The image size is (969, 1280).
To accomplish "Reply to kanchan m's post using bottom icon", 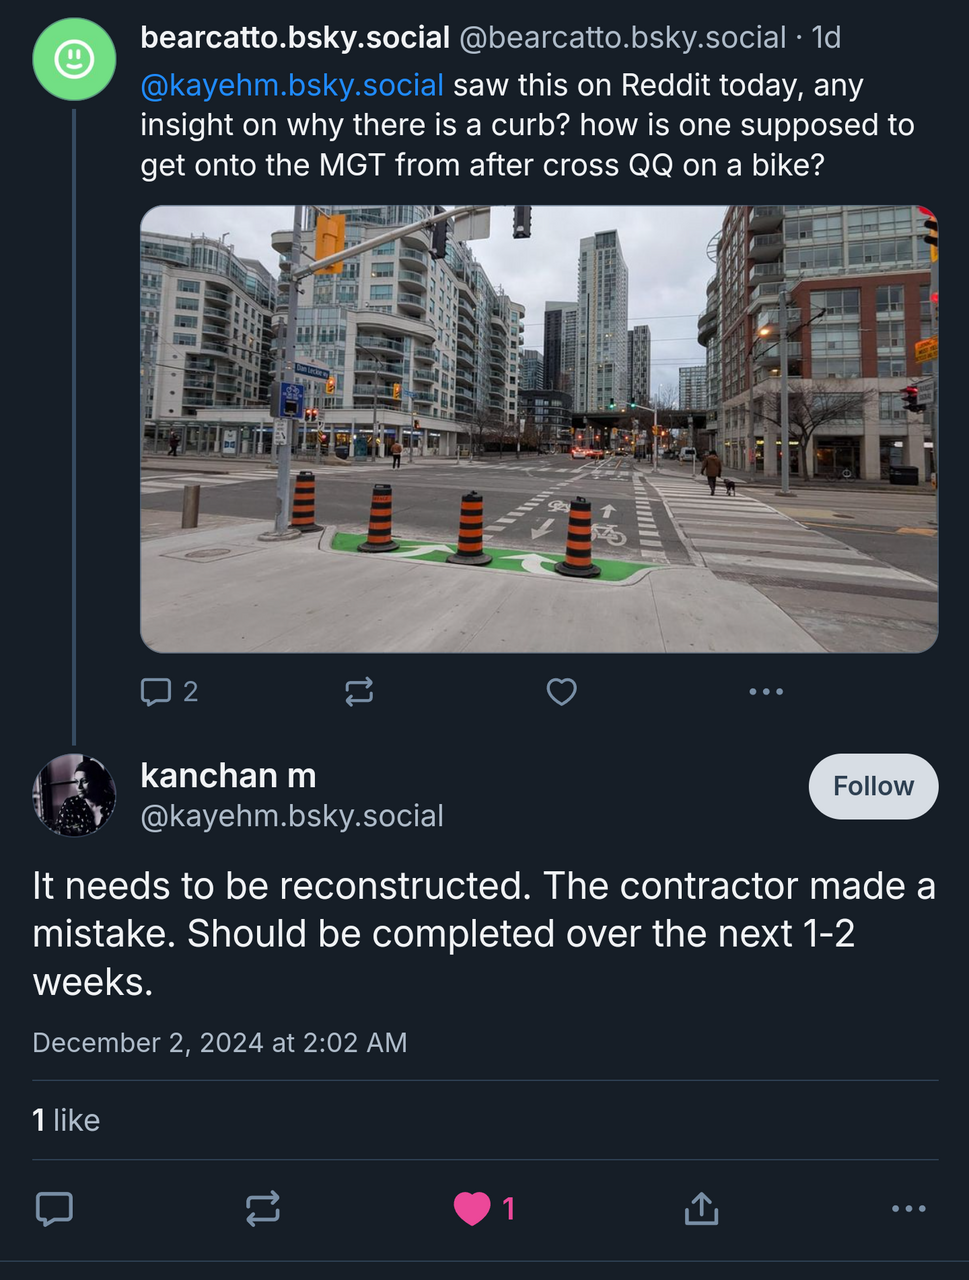I will pos(54,1209).
